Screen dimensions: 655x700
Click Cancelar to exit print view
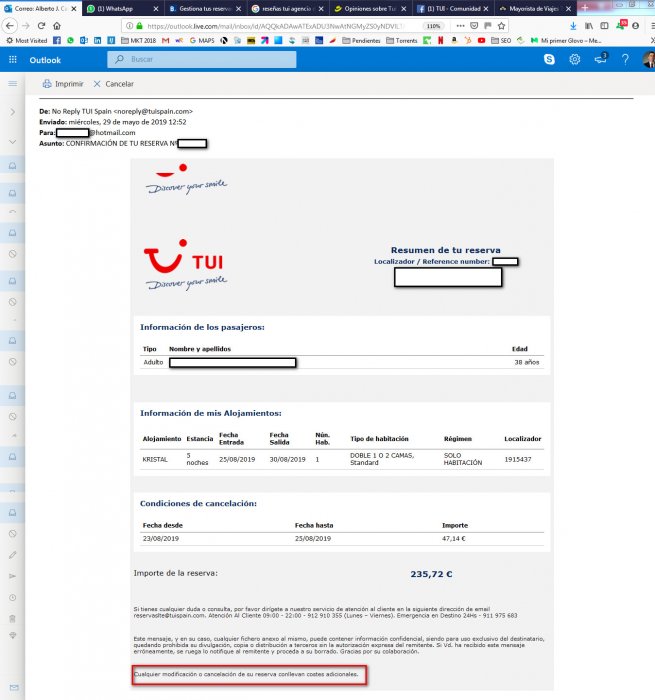(113, 83)
